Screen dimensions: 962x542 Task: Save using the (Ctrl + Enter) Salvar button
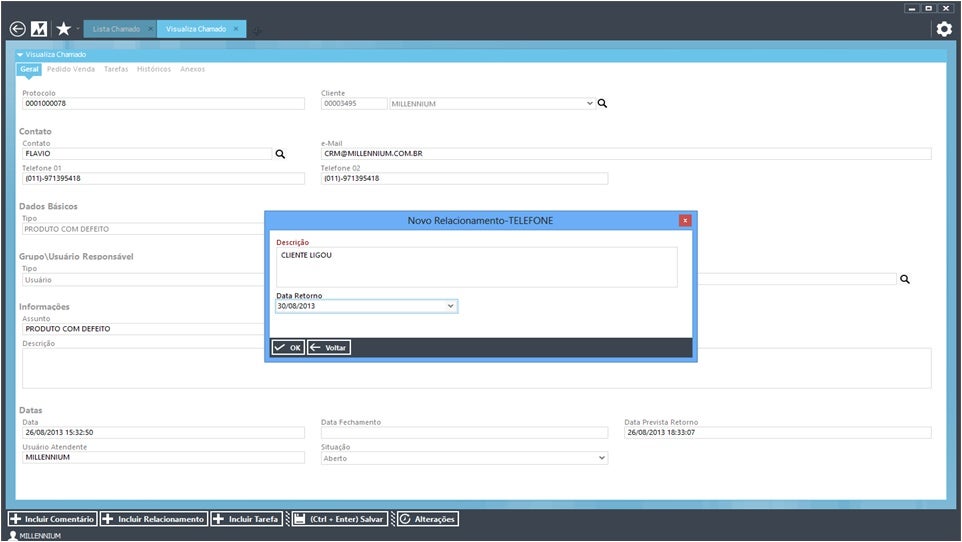[339, 519]
